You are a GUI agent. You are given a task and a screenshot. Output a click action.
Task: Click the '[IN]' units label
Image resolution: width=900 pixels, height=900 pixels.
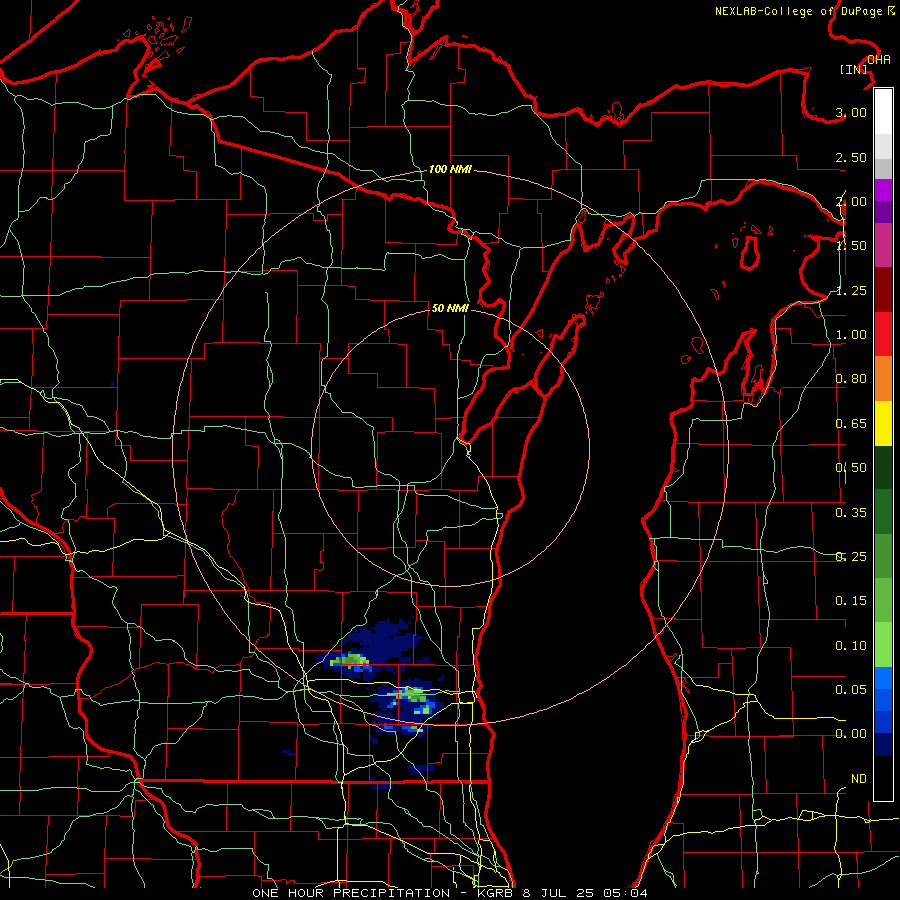point(854,69)
